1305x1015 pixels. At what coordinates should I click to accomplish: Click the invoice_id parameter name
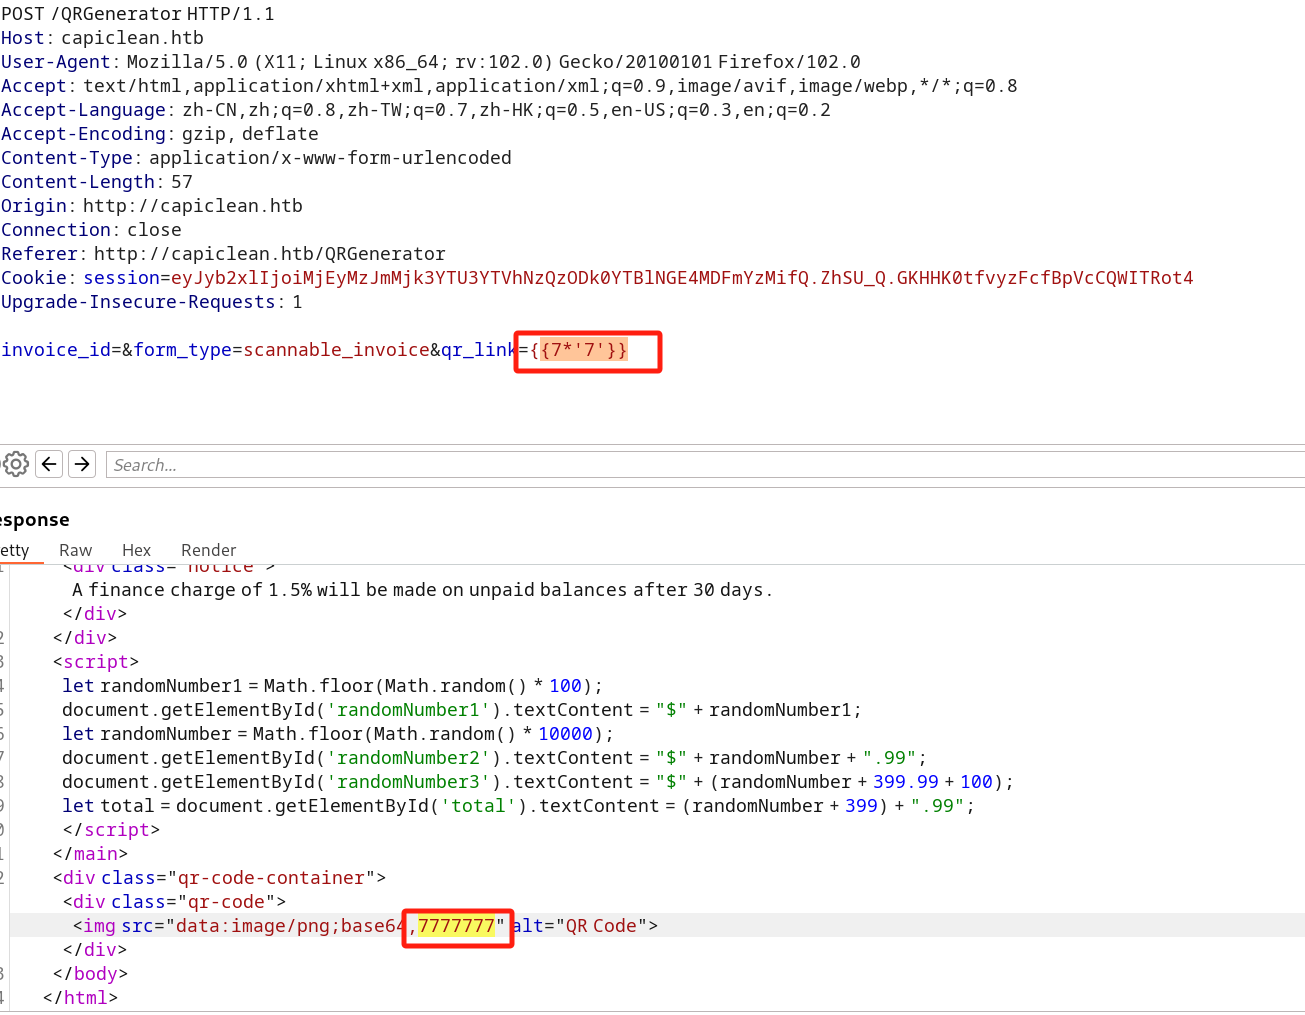pyautogui.click(x=55, y=350)
